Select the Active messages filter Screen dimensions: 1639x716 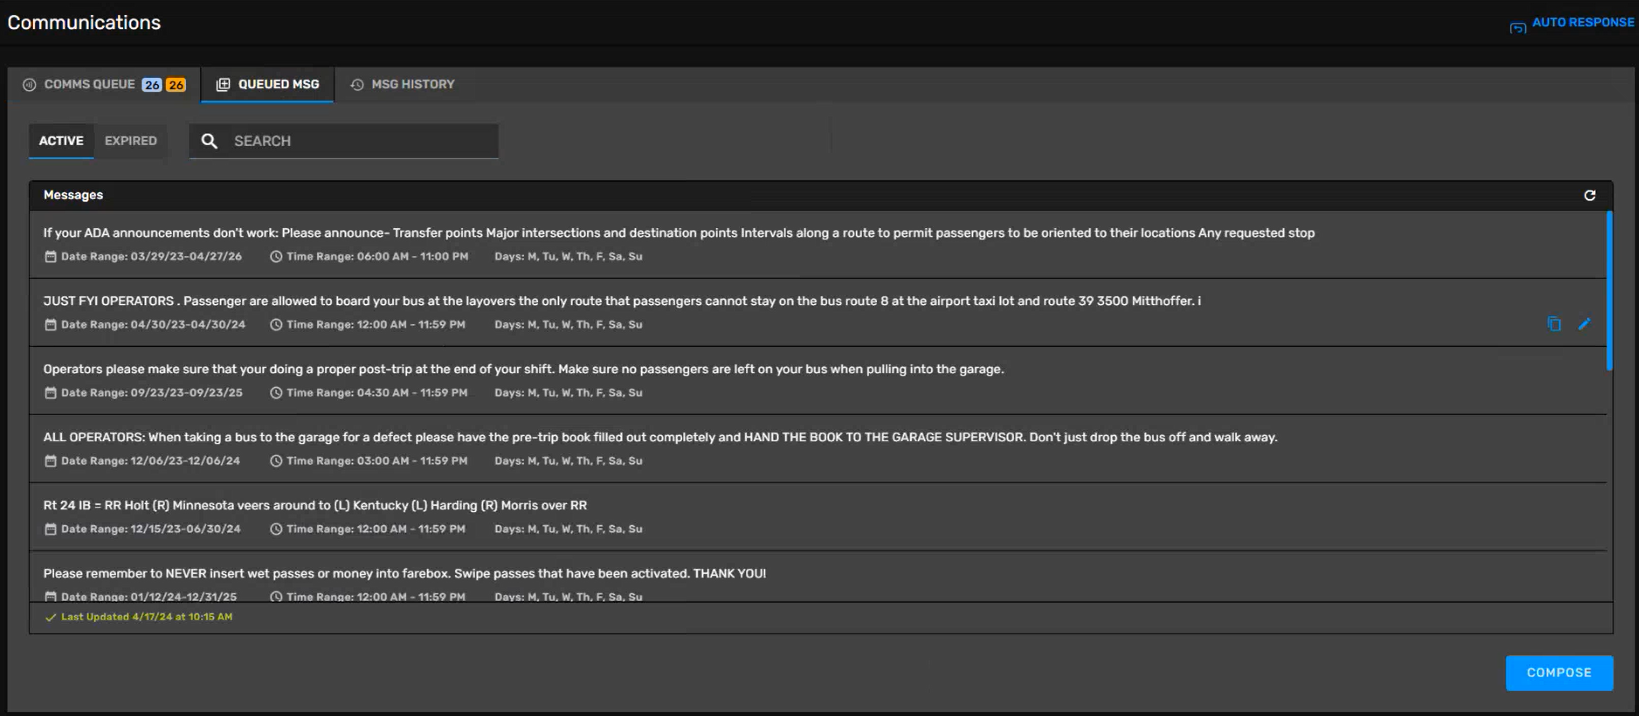coord(61,141)
